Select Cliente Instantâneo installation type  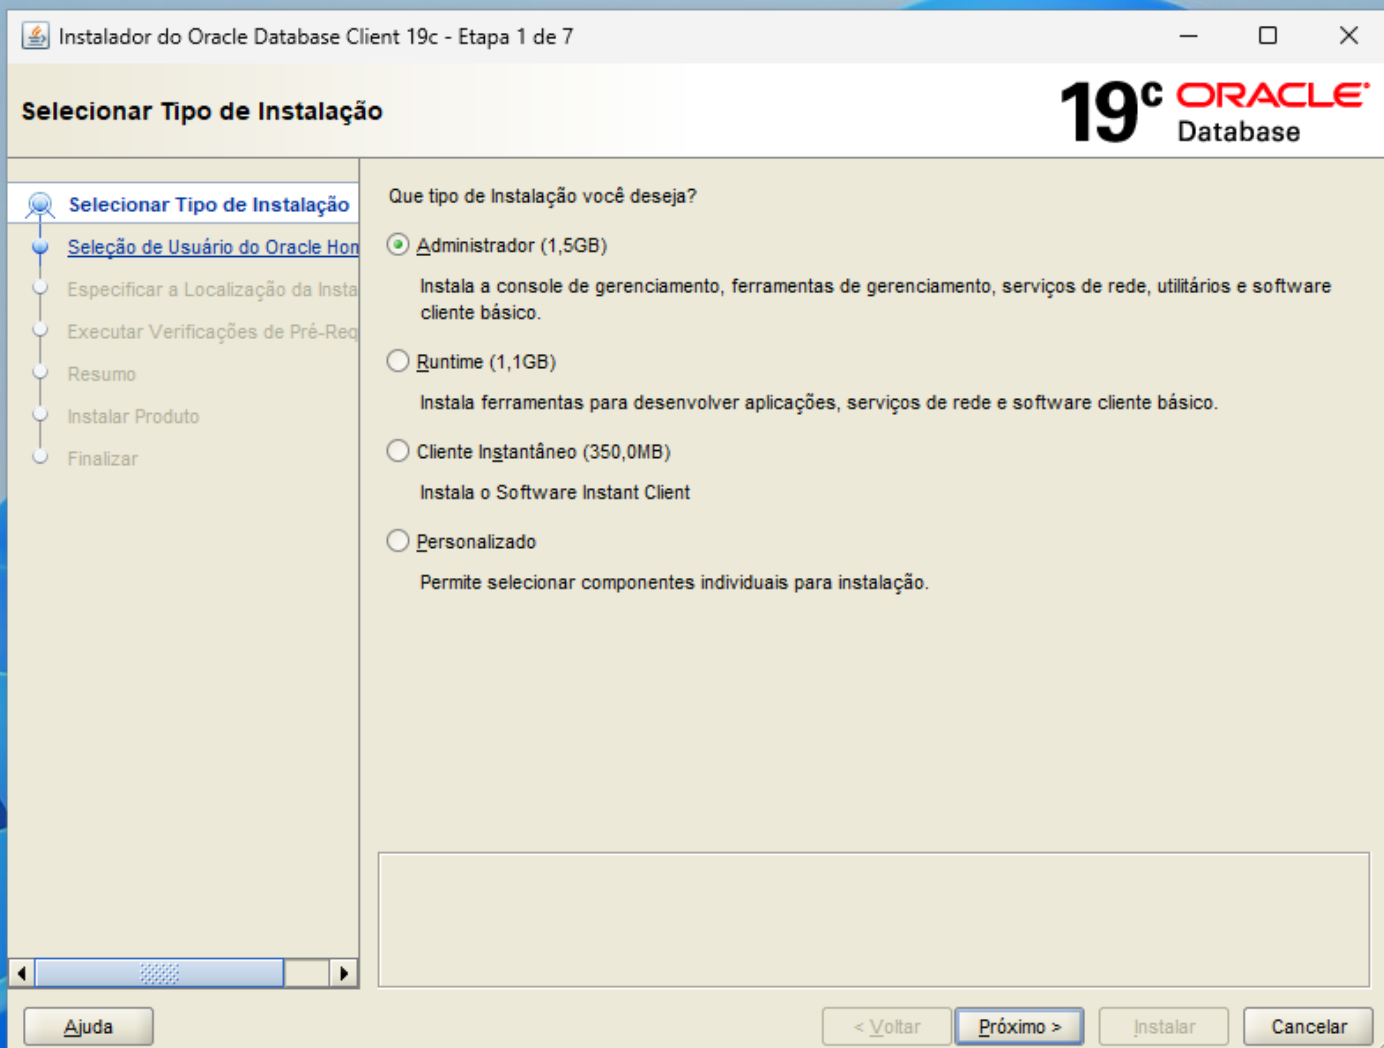click(399, 449)
